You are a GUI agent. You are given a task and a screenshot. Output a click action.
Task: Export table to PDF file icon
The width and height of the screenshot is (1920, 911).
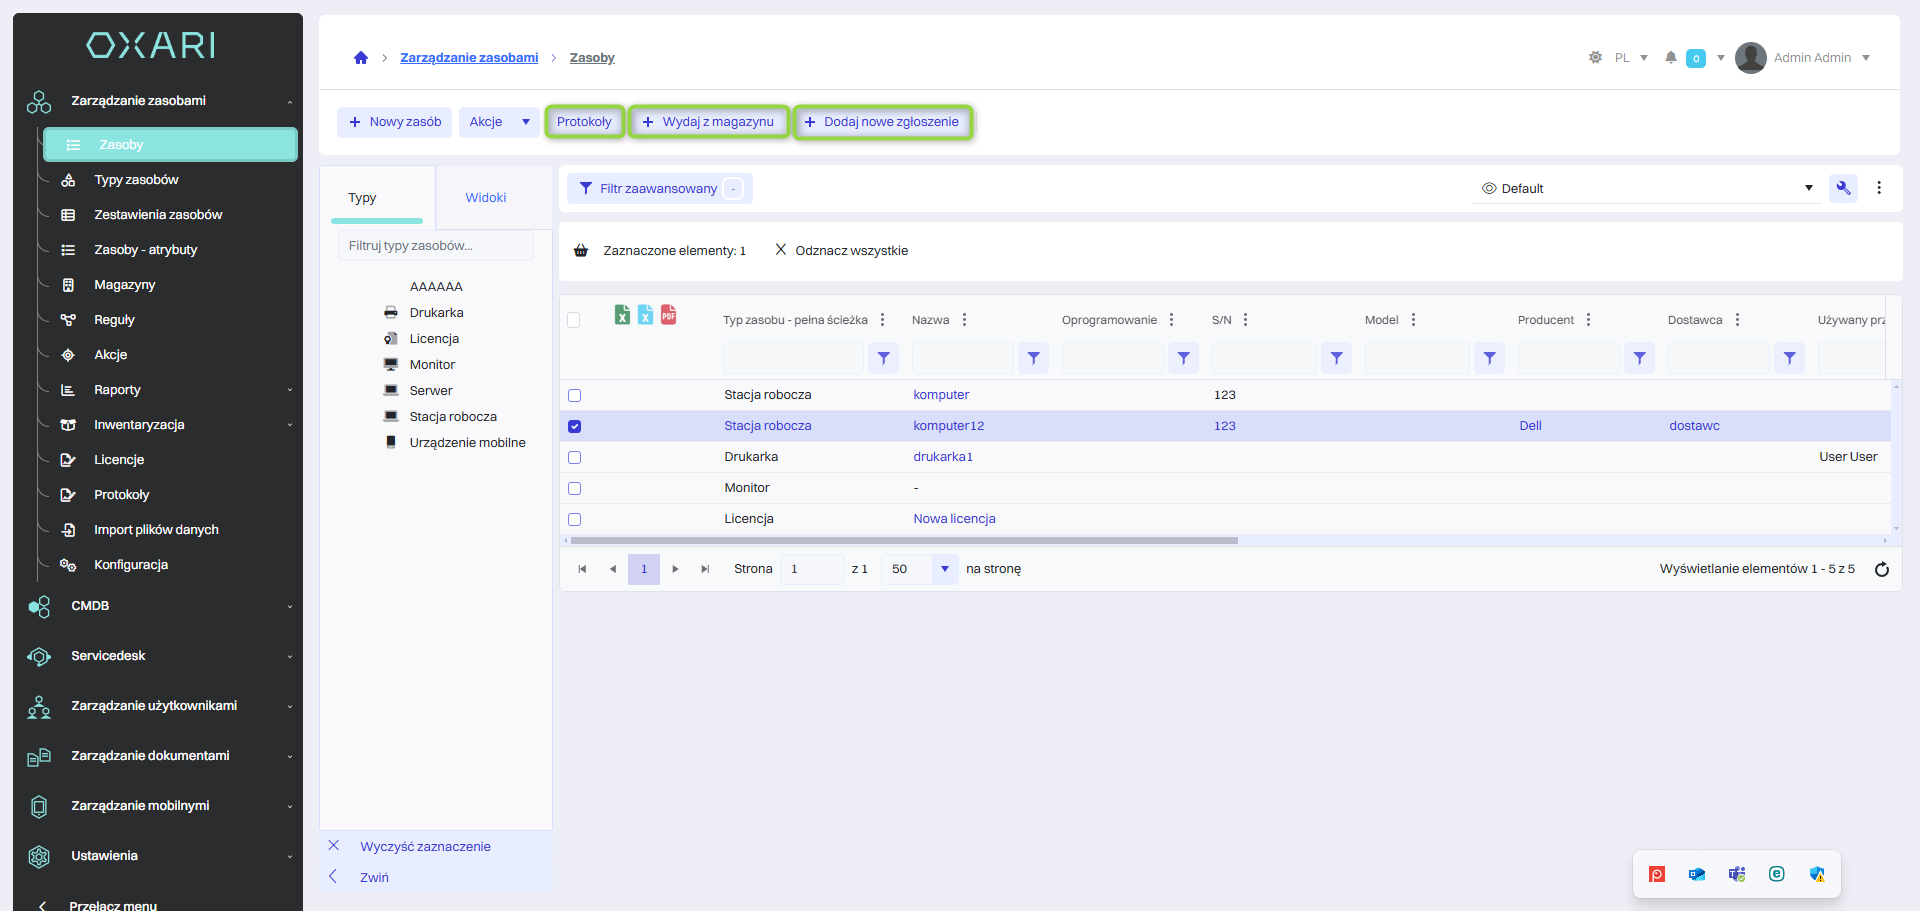point(668,315)
